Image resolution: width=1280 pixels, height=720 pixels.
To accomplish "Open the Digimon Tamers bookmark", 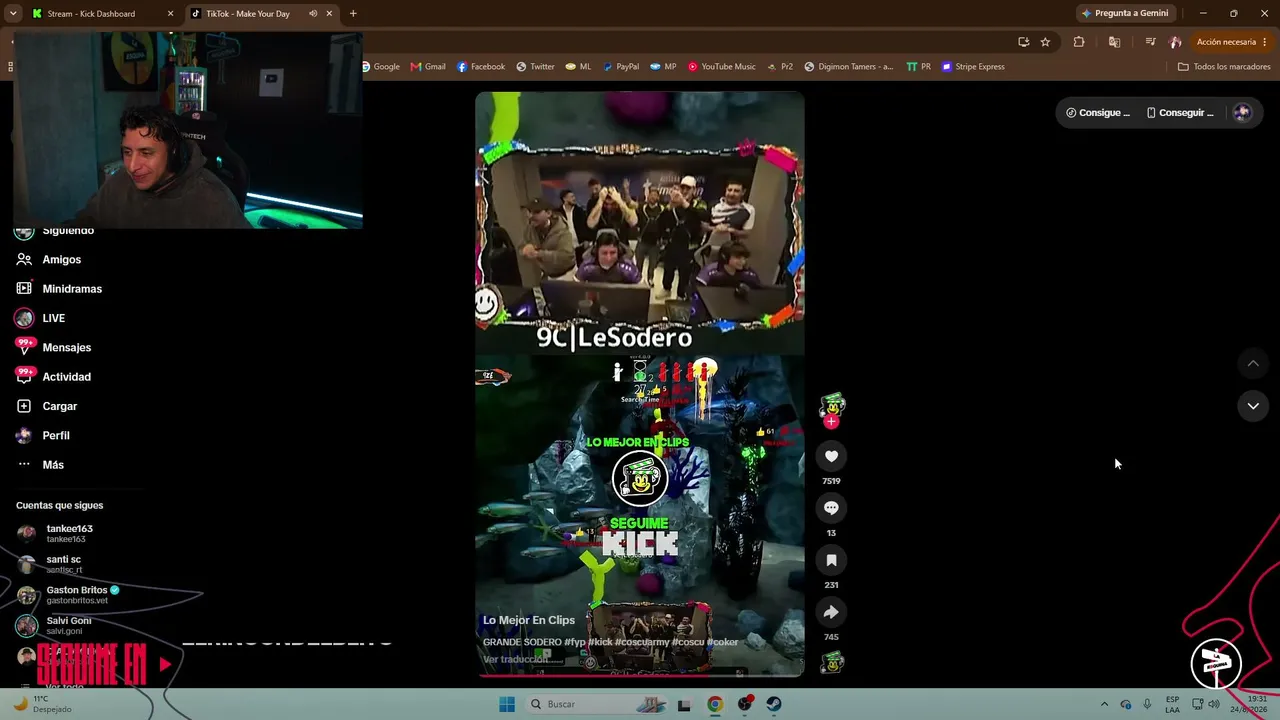I will (x=848, y=67).
